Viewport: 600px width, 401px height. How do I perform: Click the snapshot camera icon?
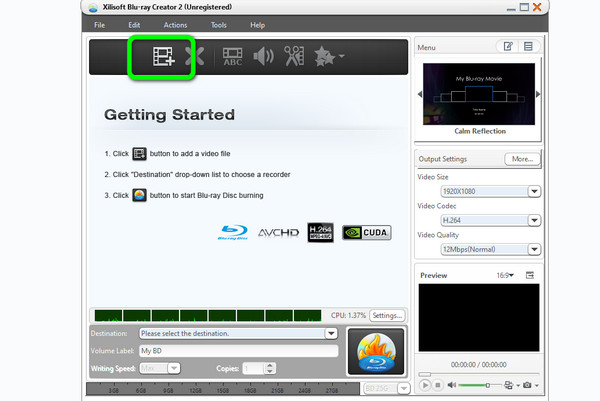[x=527, y=385]
